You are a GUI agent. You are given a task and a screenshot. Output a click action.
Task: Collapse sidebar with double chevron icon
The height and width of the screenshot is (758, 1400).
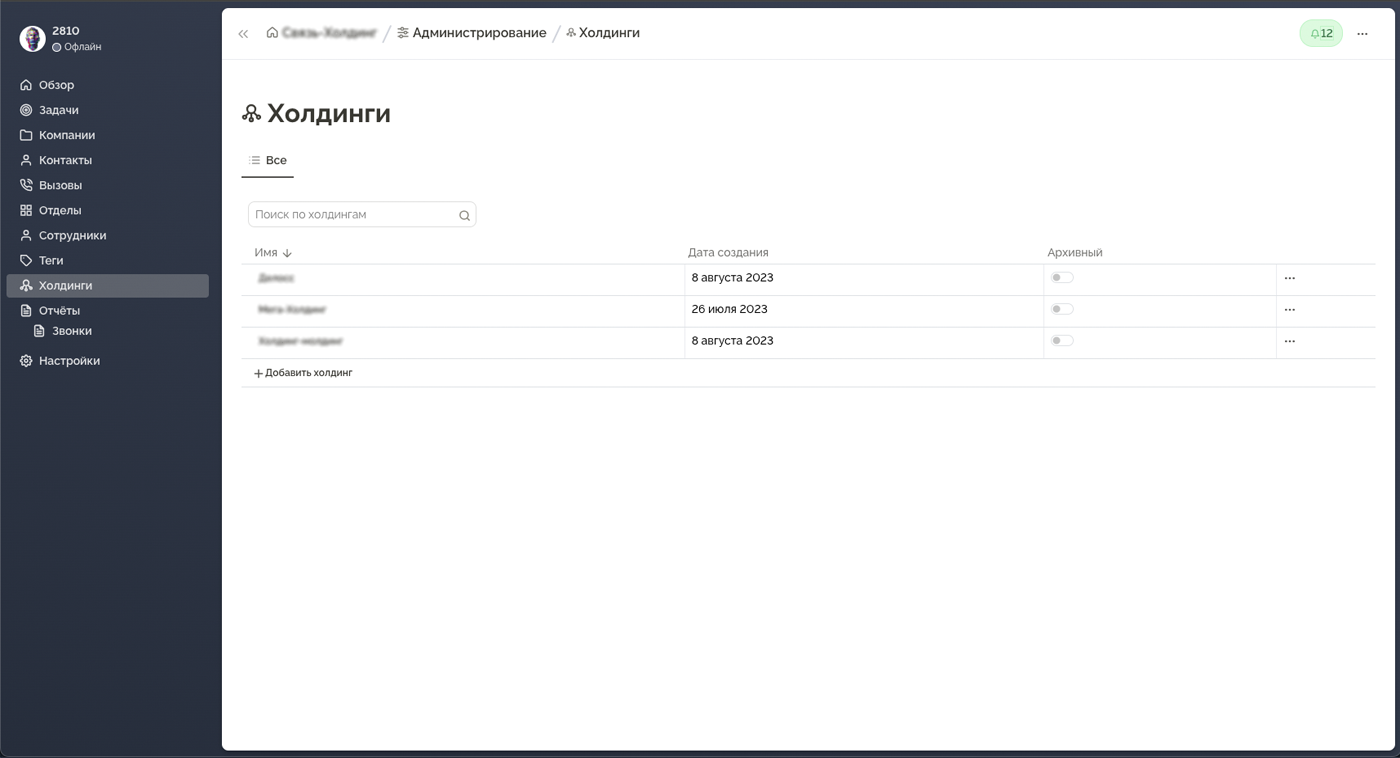[x=243, y=34]
